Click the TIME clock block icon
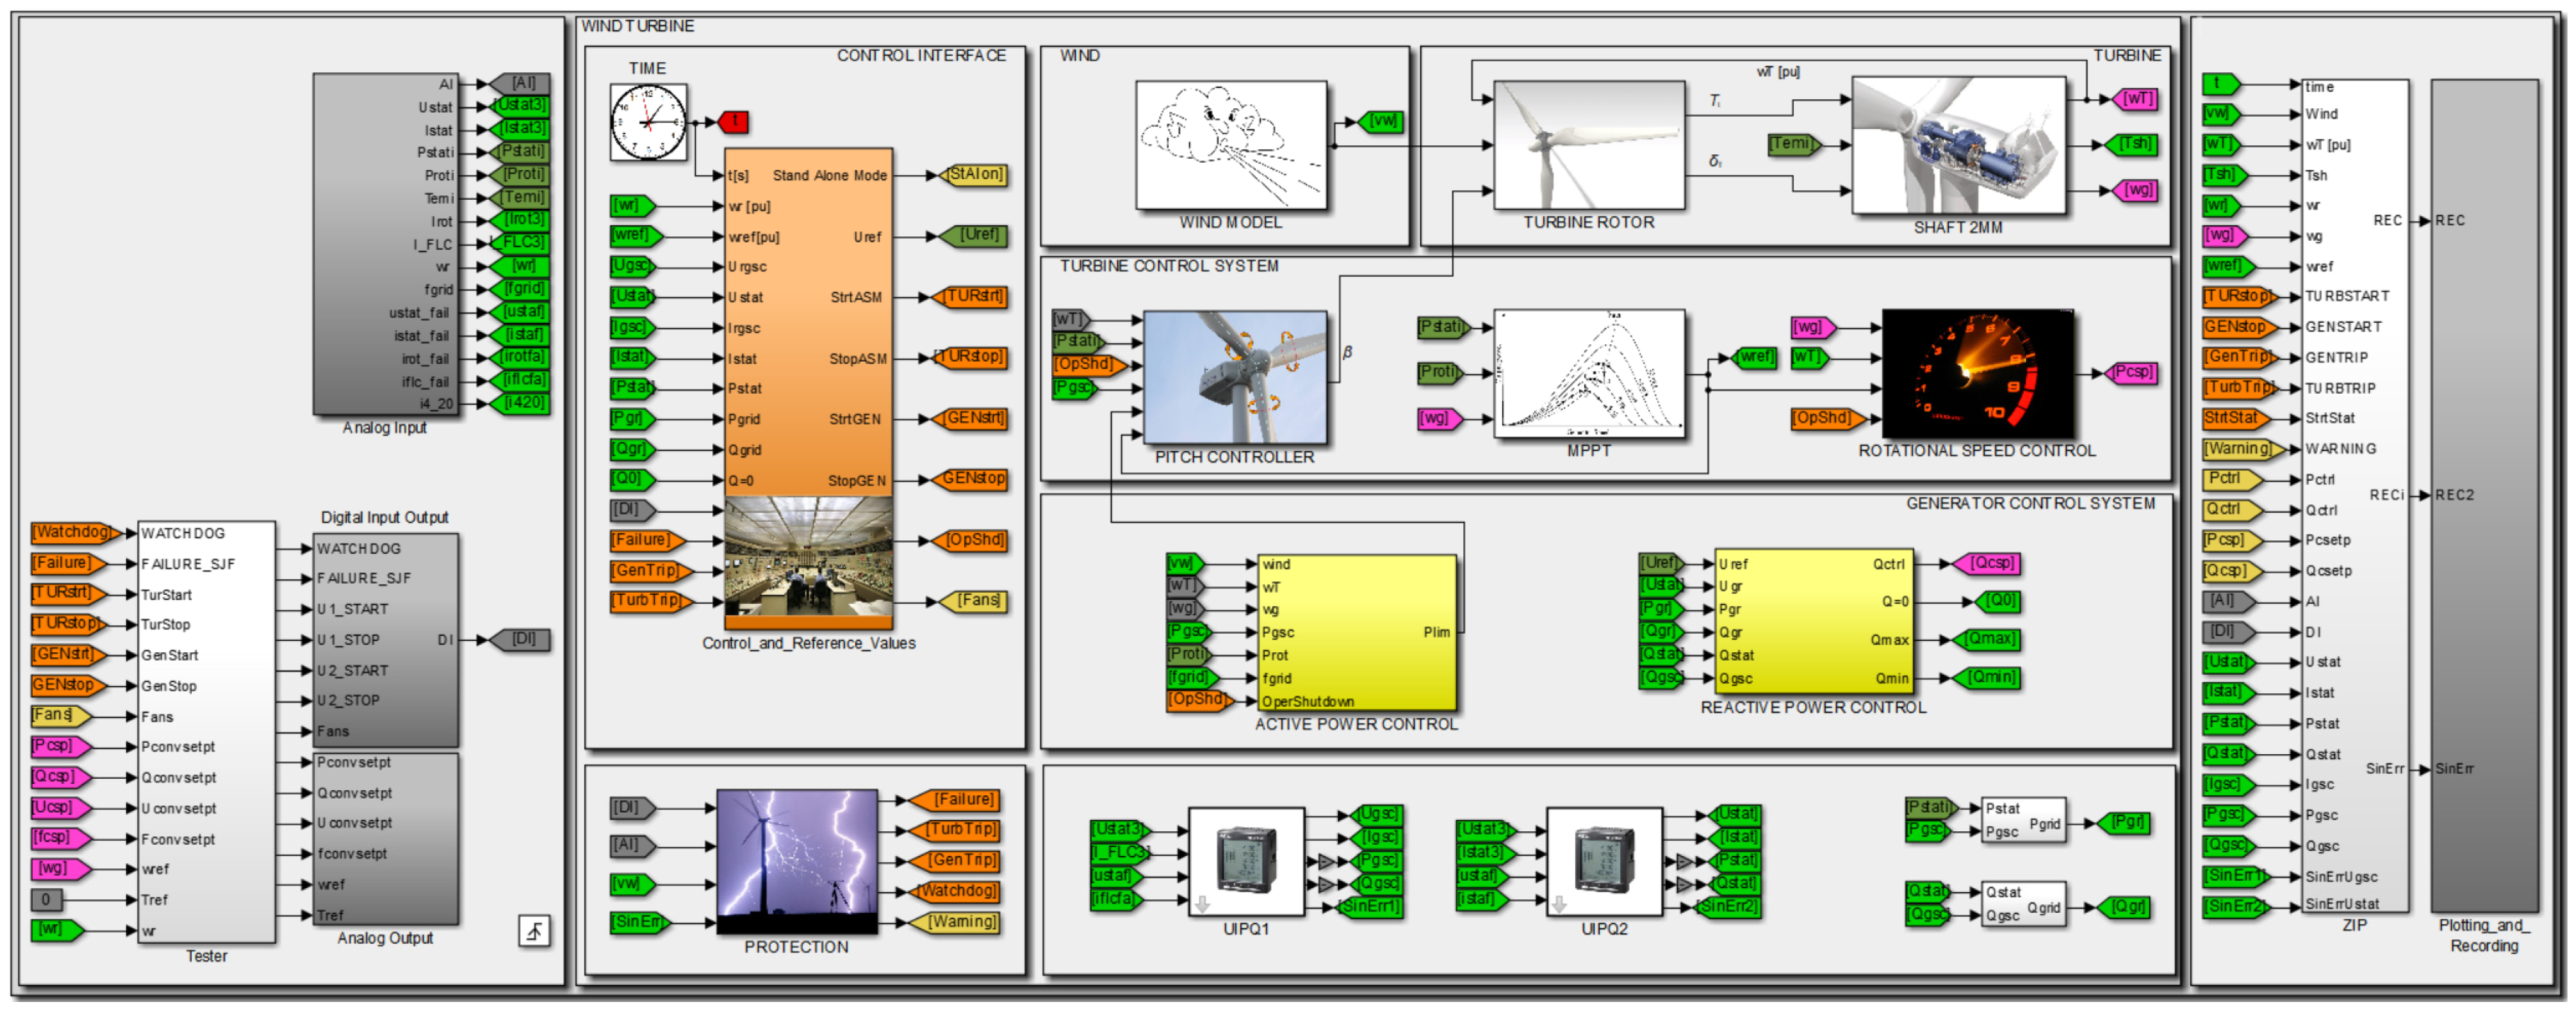The image size is (2576, 1014). pyautogui.click(x=648, y=122)
